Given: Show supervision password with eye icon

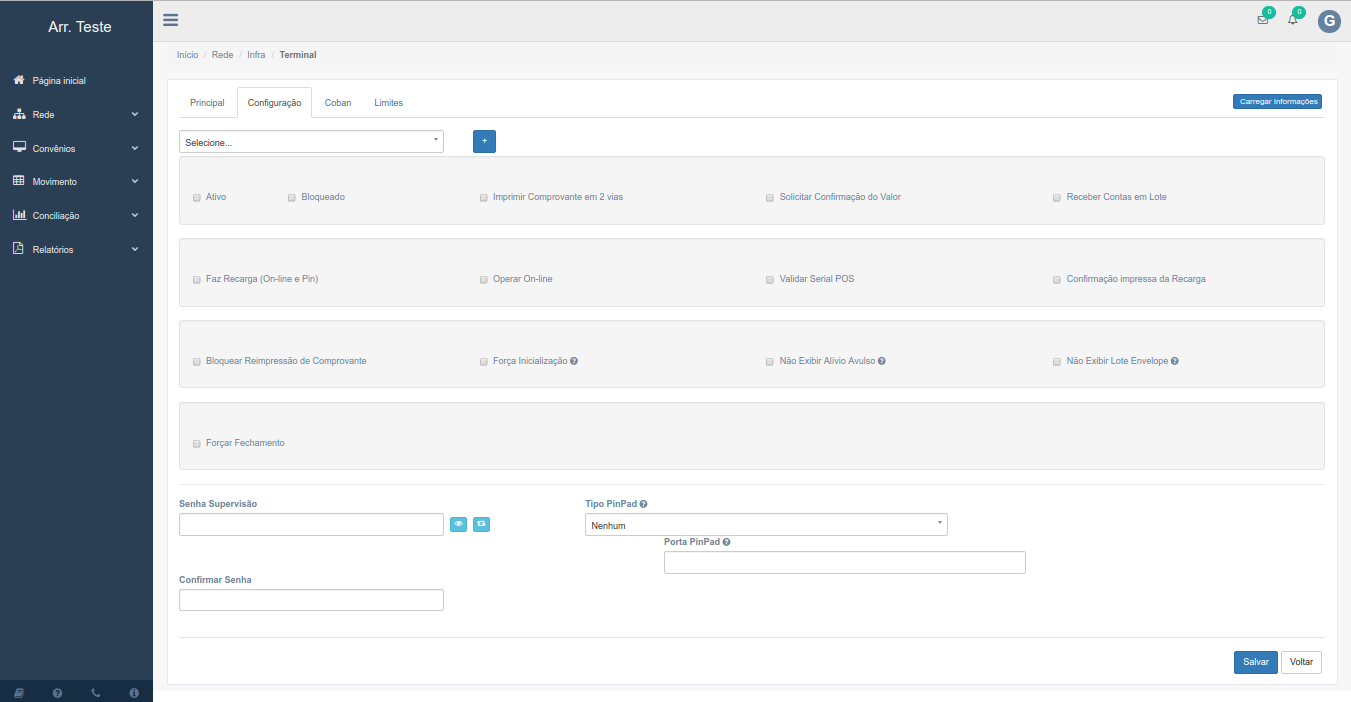Looking at the screenshot, I should (x=458, y=524).
